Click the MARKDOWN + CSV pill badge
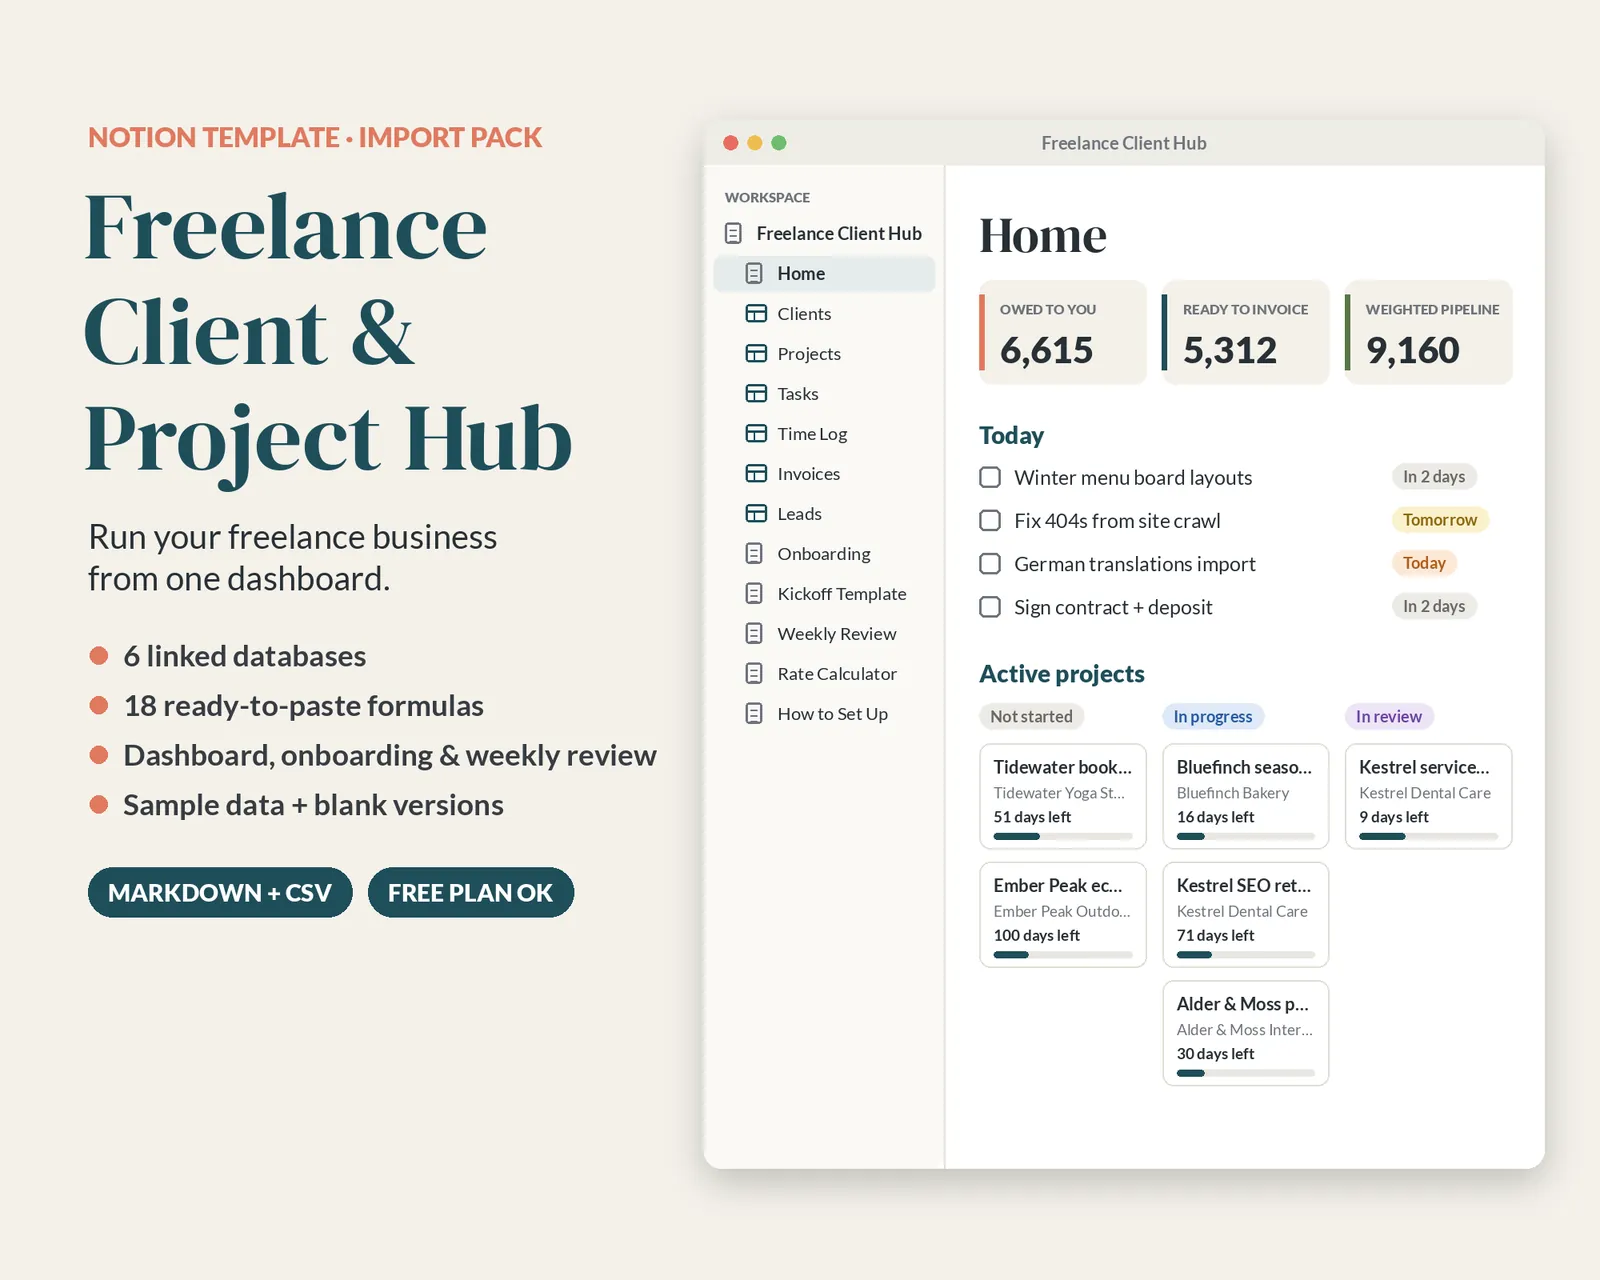 click(220, 892)
